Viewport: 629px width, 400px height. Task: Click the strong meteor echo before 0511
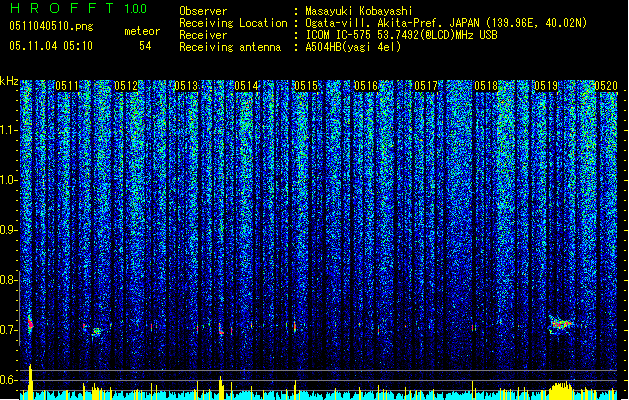click(x=30, y=323)
